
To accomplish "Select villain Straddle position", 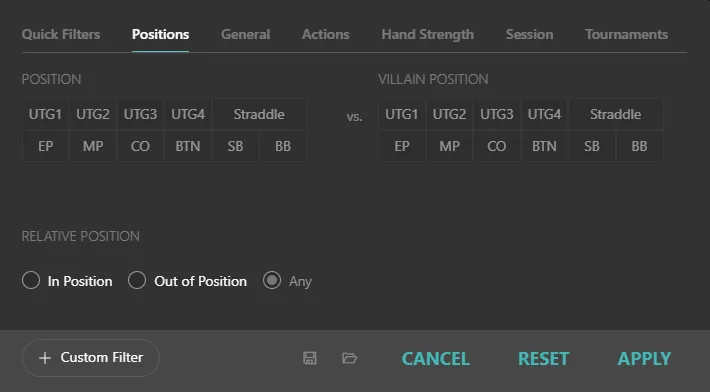I will pyautogui.click(x=615, y=114).
